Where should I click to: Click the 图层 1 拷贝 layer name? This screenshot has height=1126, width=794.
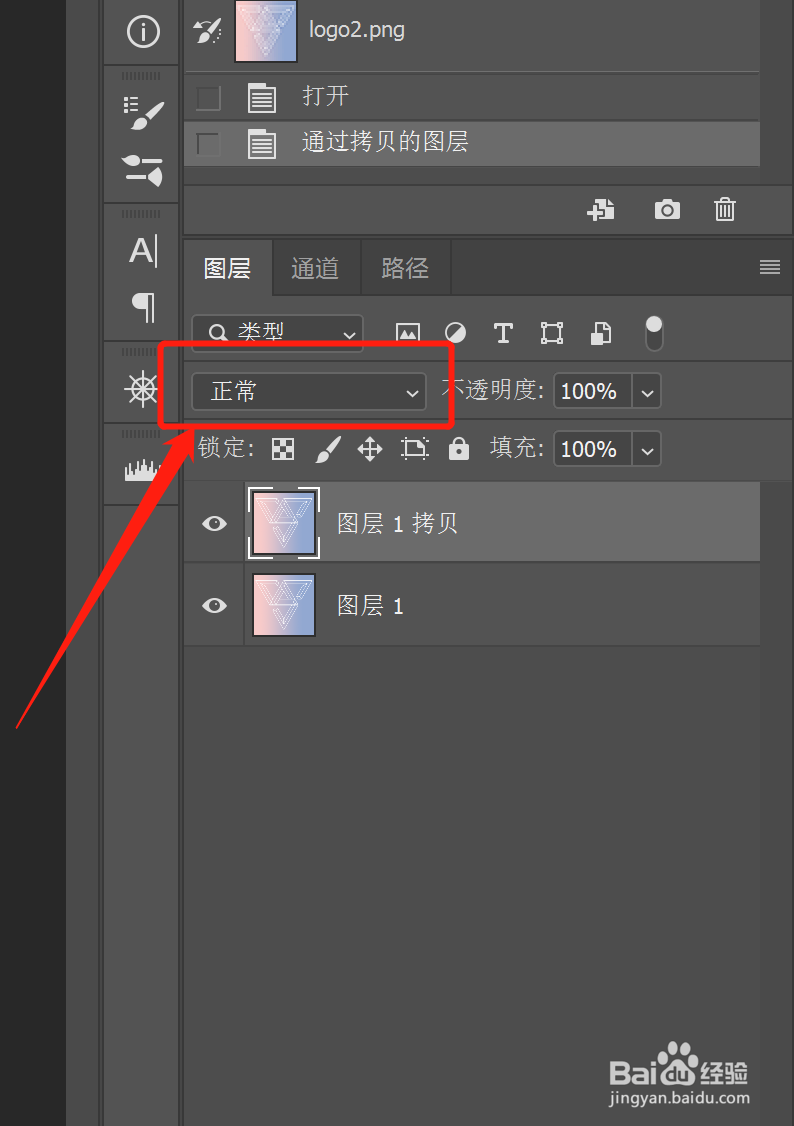397,524
